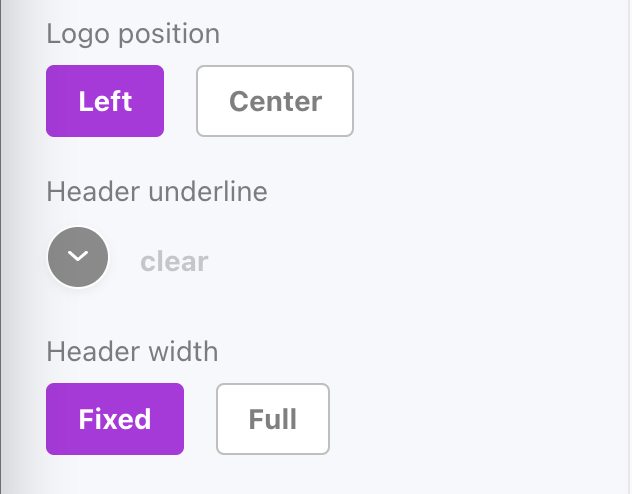Choose Full header width
Viewport: 632px width, 494px height.
[x=273, y=419]
